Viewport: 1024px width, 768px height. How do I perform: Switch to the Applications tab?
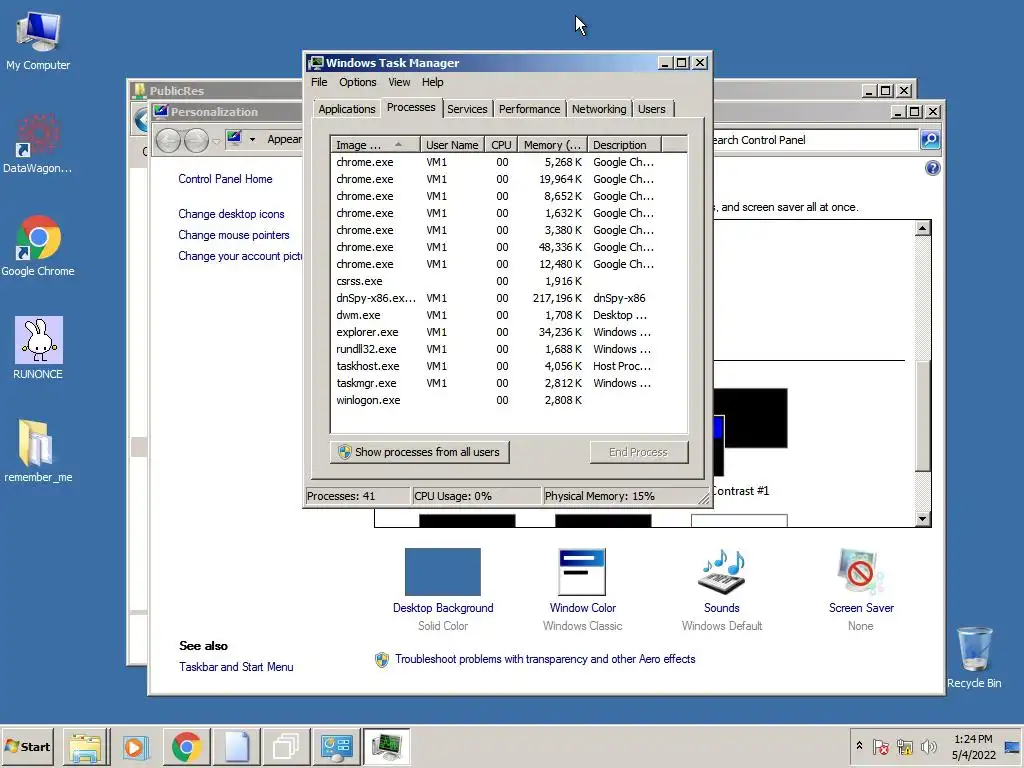[347, 109]
